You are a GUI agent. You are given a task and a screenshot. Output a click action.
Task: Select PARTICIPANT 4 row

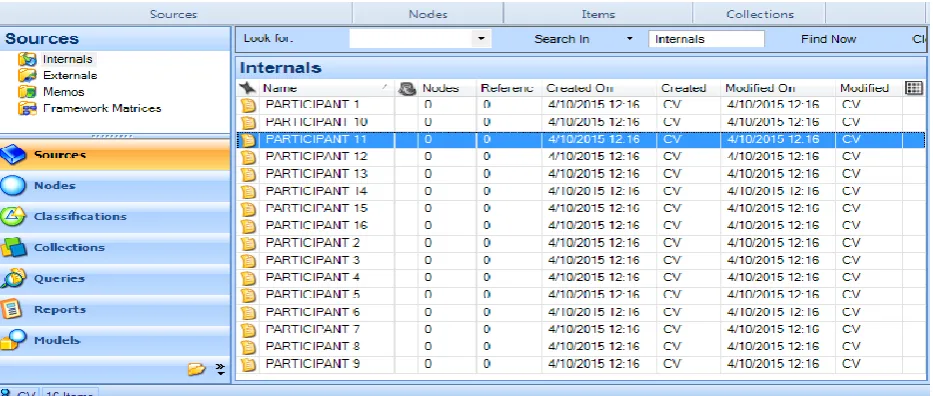[x=581, y=278]
